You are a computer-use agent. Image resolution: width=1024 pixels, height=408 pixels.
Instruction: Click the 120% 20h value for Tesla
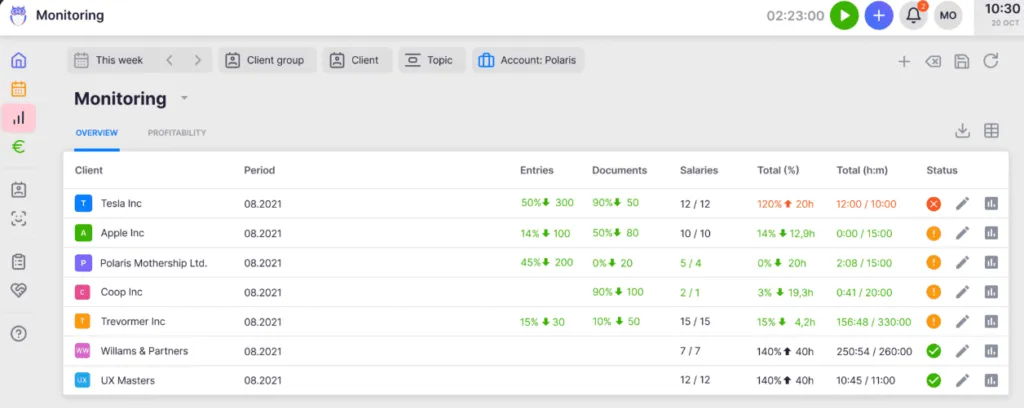click(785, 204)
